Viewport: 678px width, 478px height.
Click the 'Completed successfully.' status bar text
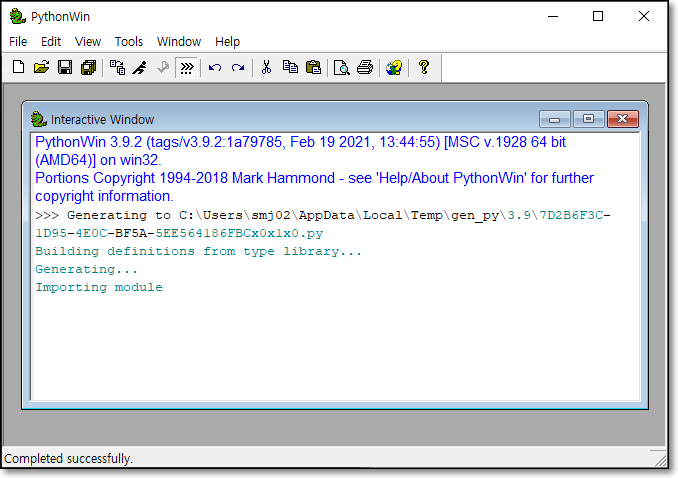tap(68, 459)
